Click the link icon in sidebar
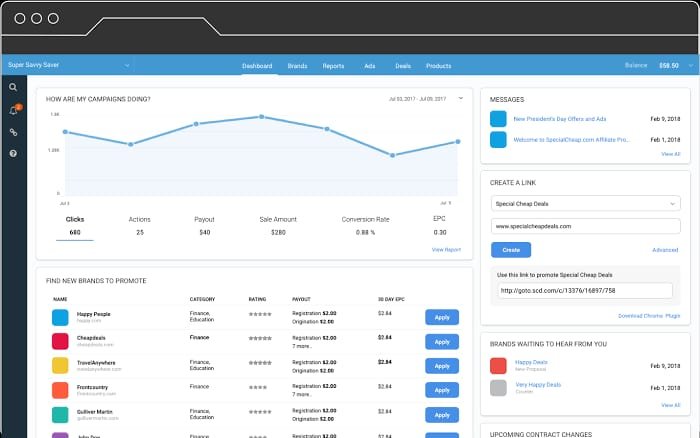Viewport: 700px width, 438px height. coord(13,132)
